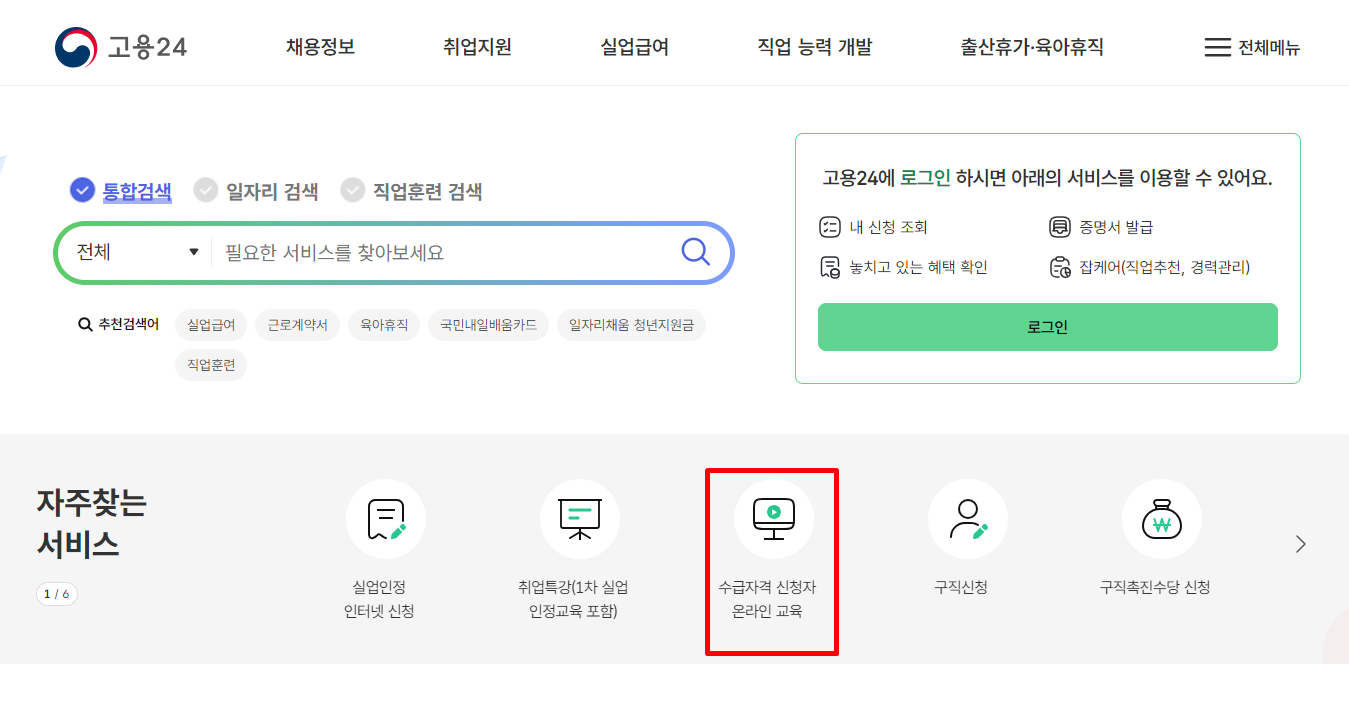Click the 수급자격 신청자 온라인 교육 icon
Screen dimensions: 1349x704
tap(772, 518)
